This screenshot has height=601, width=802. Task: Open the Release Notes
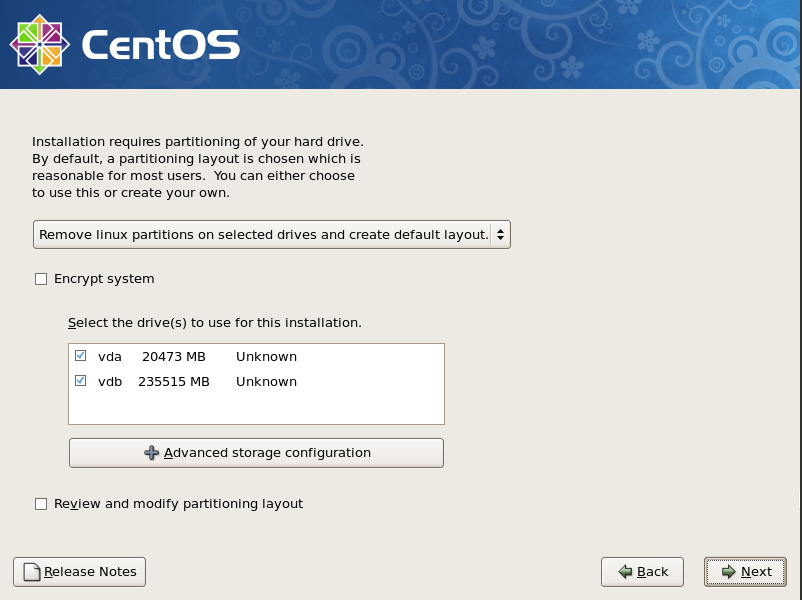[x=79, y=572]
